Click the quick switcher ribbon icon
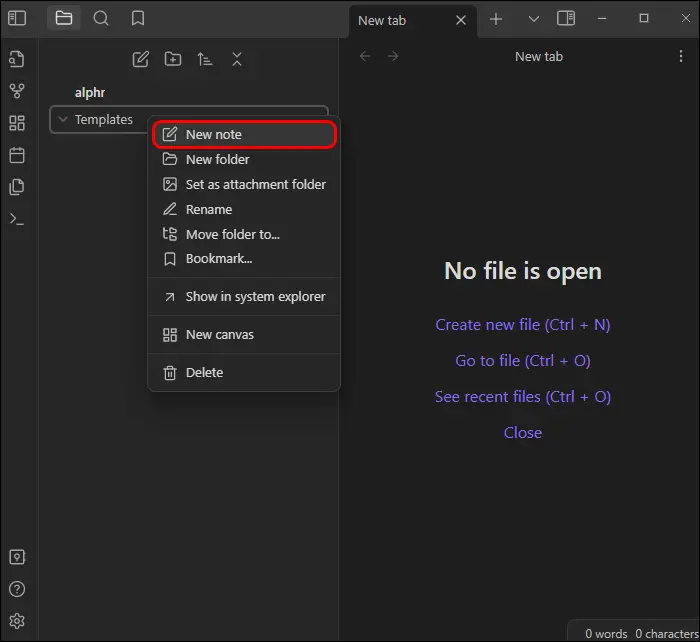700x642 pixels. point(17,59)
